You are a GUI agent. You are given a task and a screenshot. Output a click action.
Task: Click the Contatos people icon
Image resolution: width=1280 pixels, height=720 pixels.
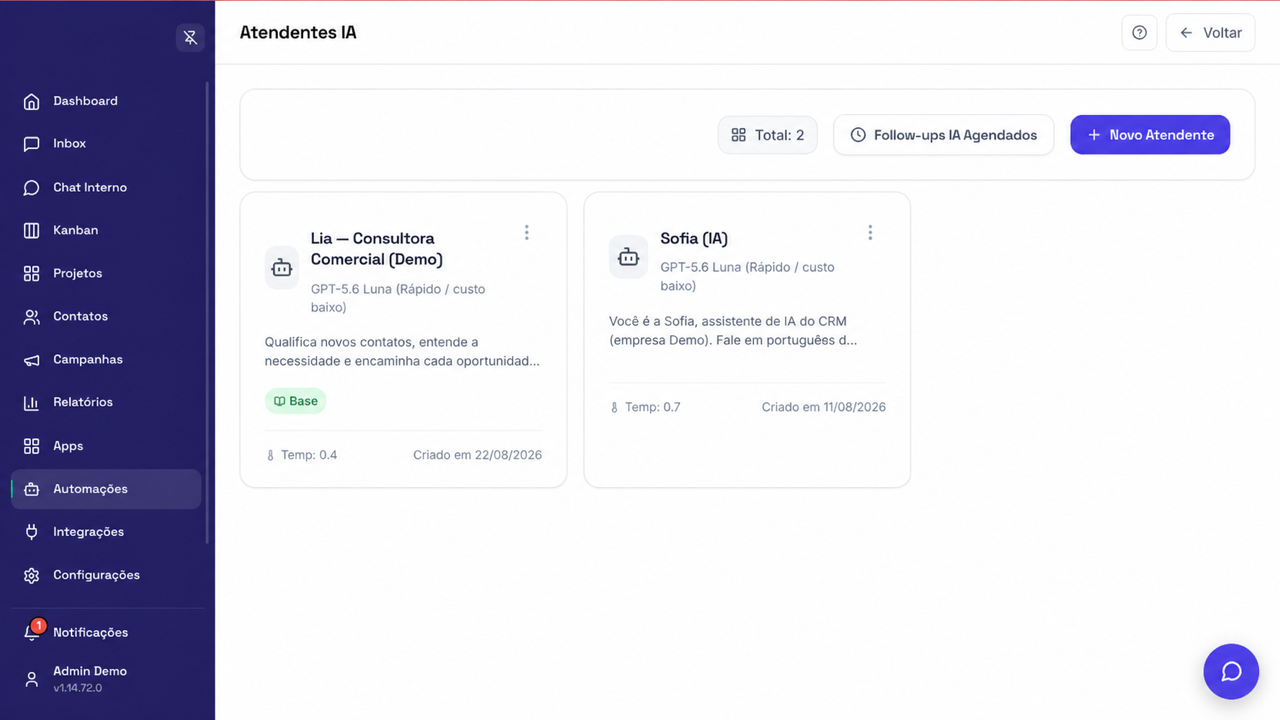(31, 316)
